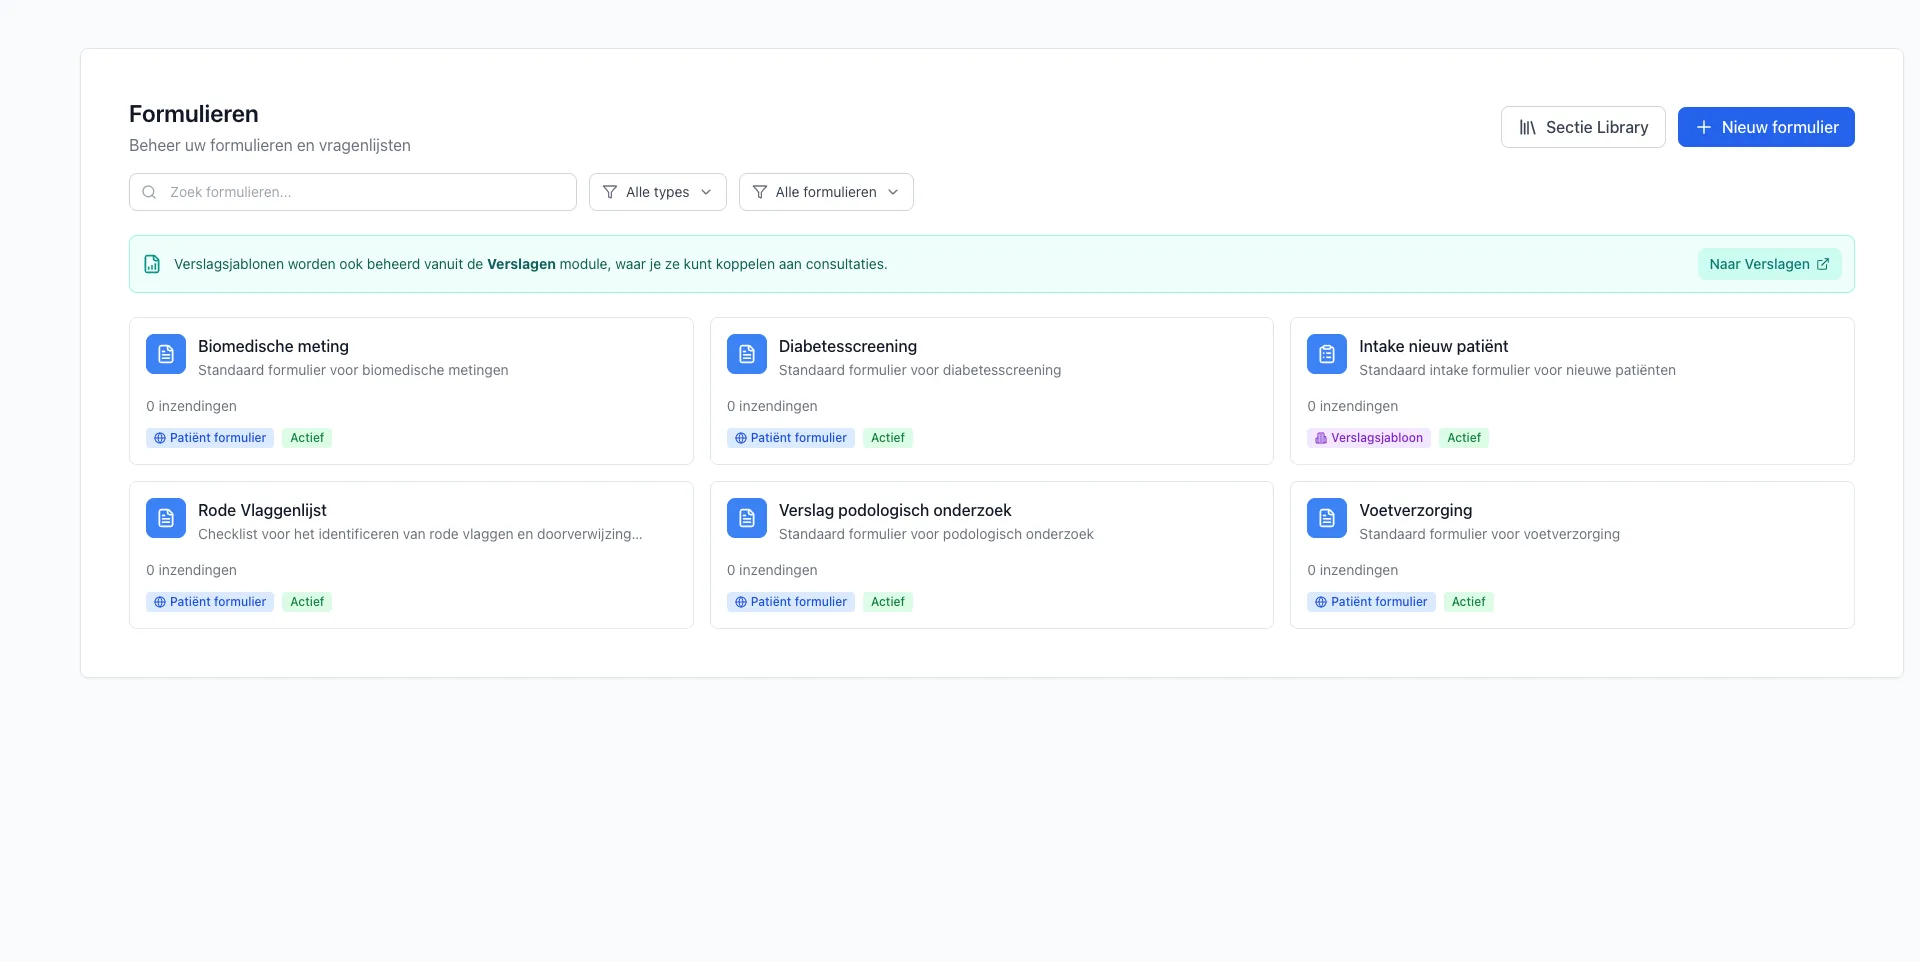The height and width of the screenshot is (962, 1920).
Task: Click the Intake nieuw patiënt clipboard icon
Action: 1327,354
